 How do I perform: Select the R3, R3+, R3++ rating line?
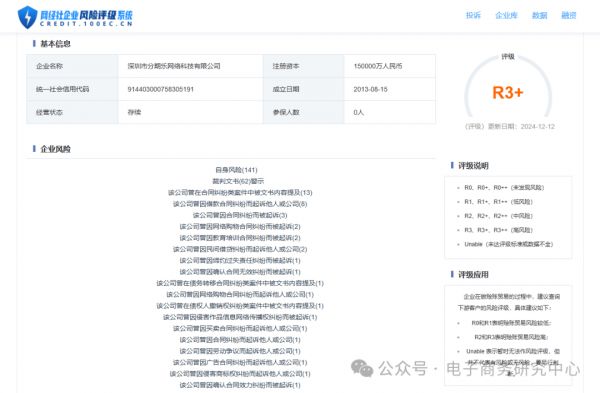pyautogui.click(x=498, y=230)
